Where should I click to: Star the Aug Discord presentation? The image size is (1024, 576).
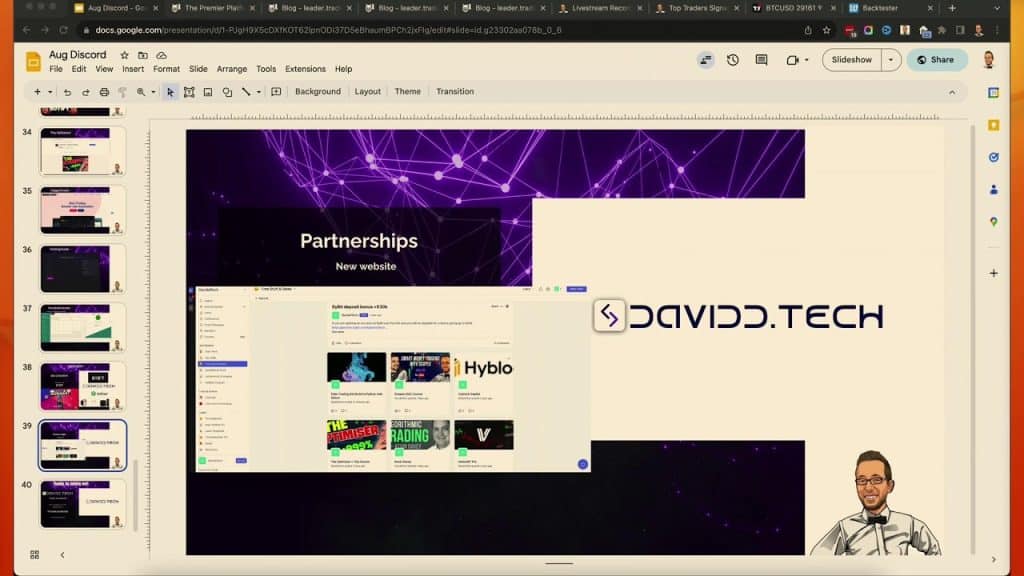tap(125, 56)
